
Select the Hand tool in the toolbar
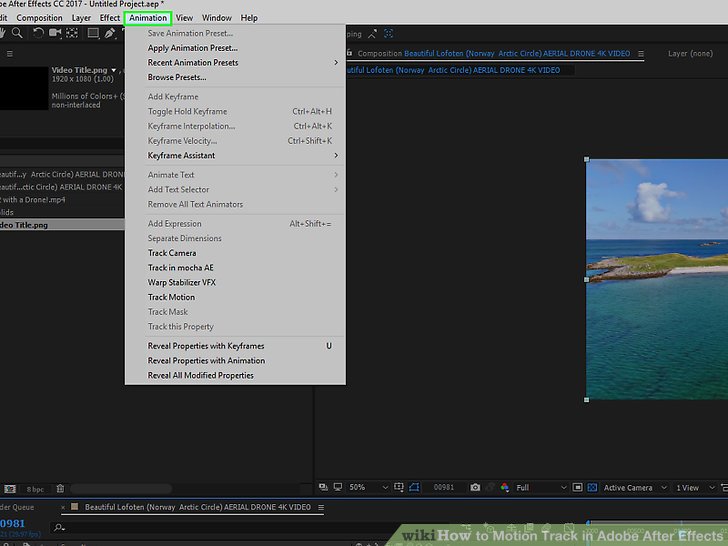[x=2, y=33]
